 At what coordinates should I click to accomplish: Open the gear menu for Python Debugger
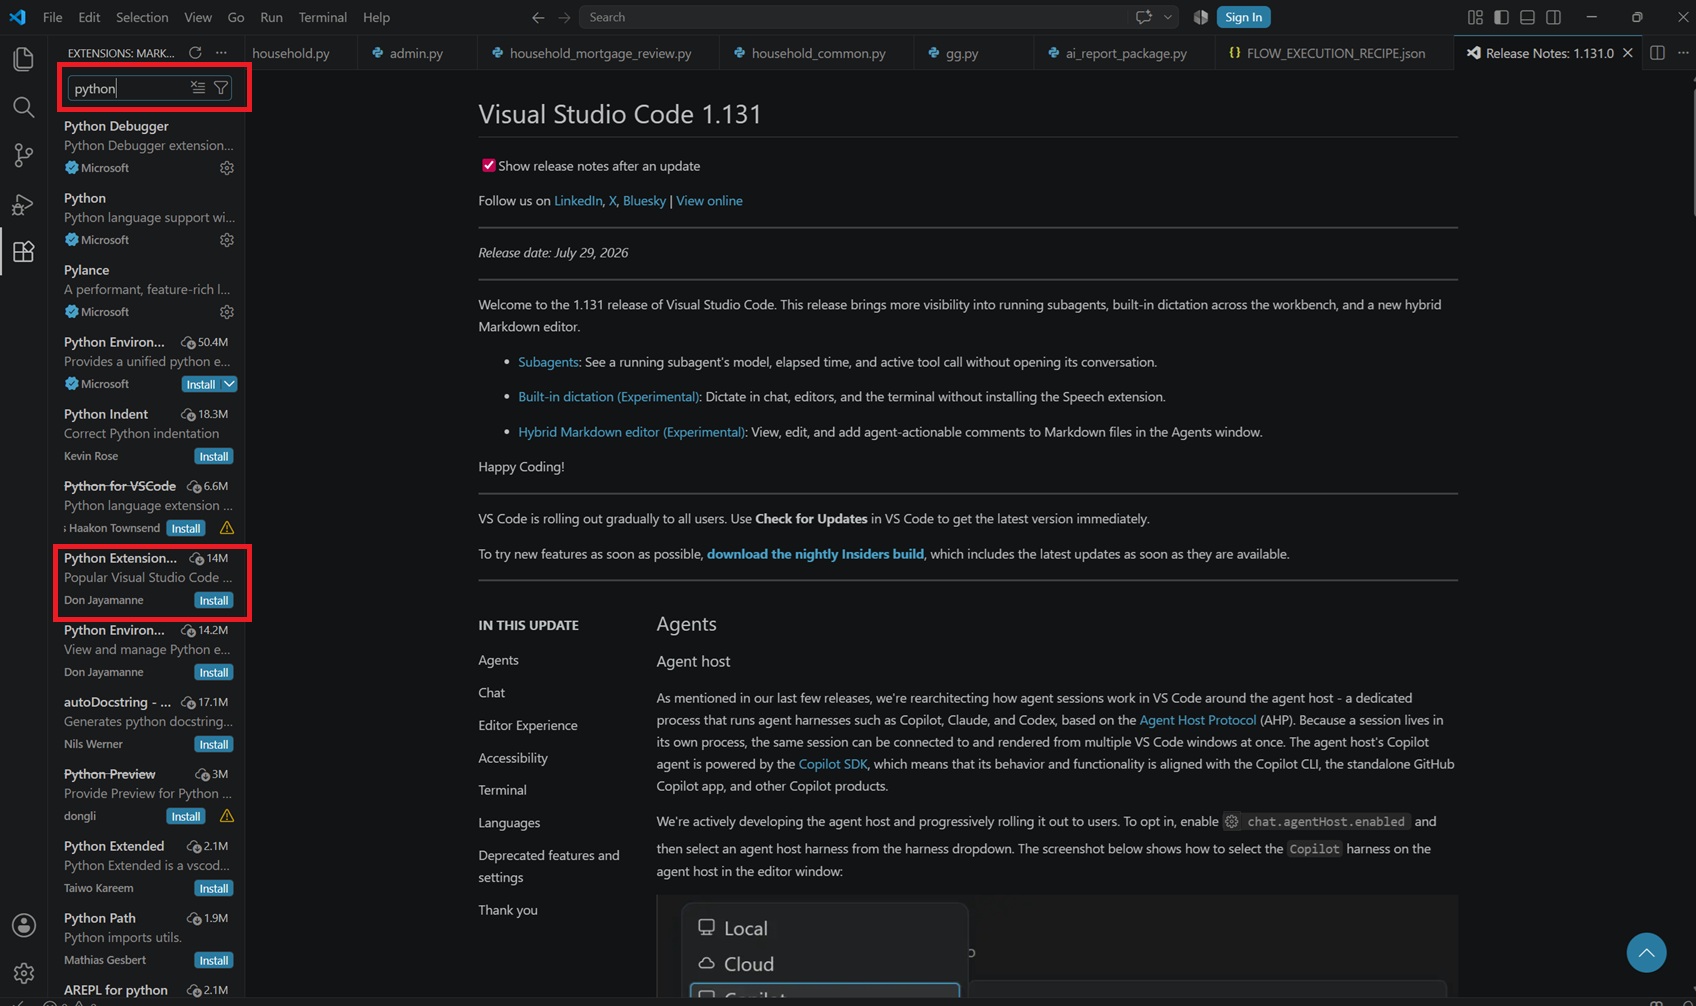(227, 168)
